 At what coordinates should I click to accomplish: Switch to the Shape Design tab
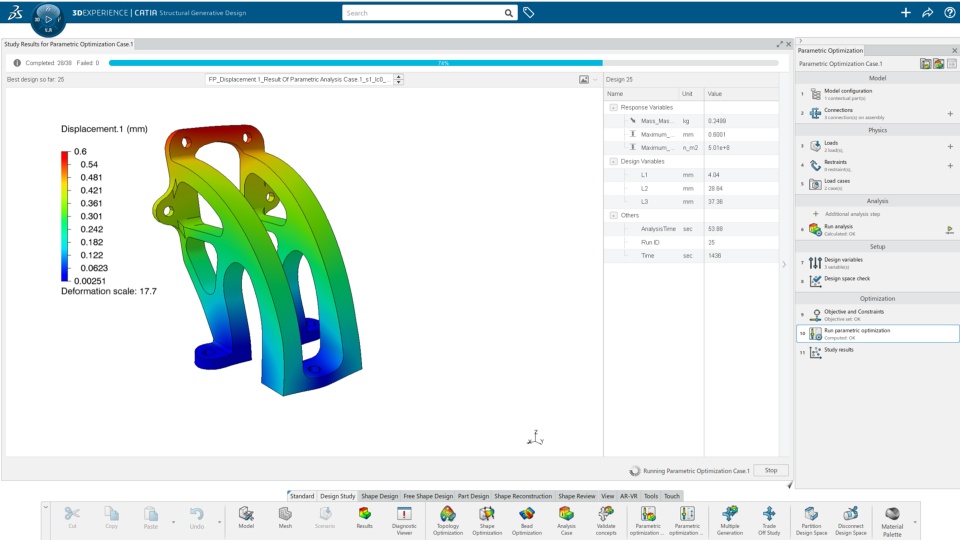pyautogui.click(x=380, y=496)
